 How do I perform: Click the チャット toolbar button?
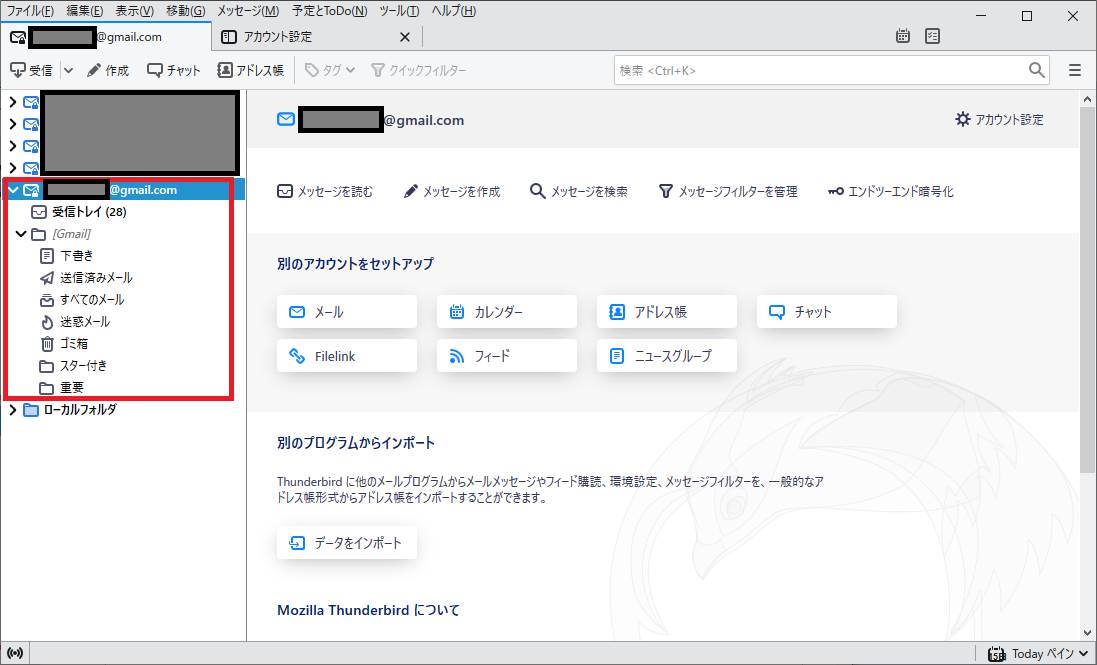(174, 70)
